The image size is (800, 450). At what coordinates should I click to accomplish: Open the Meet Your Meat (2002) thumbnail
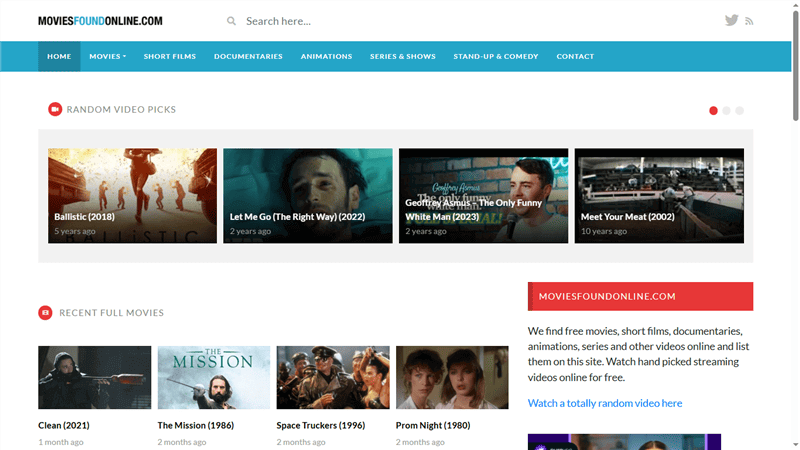[x=659, y=195]
